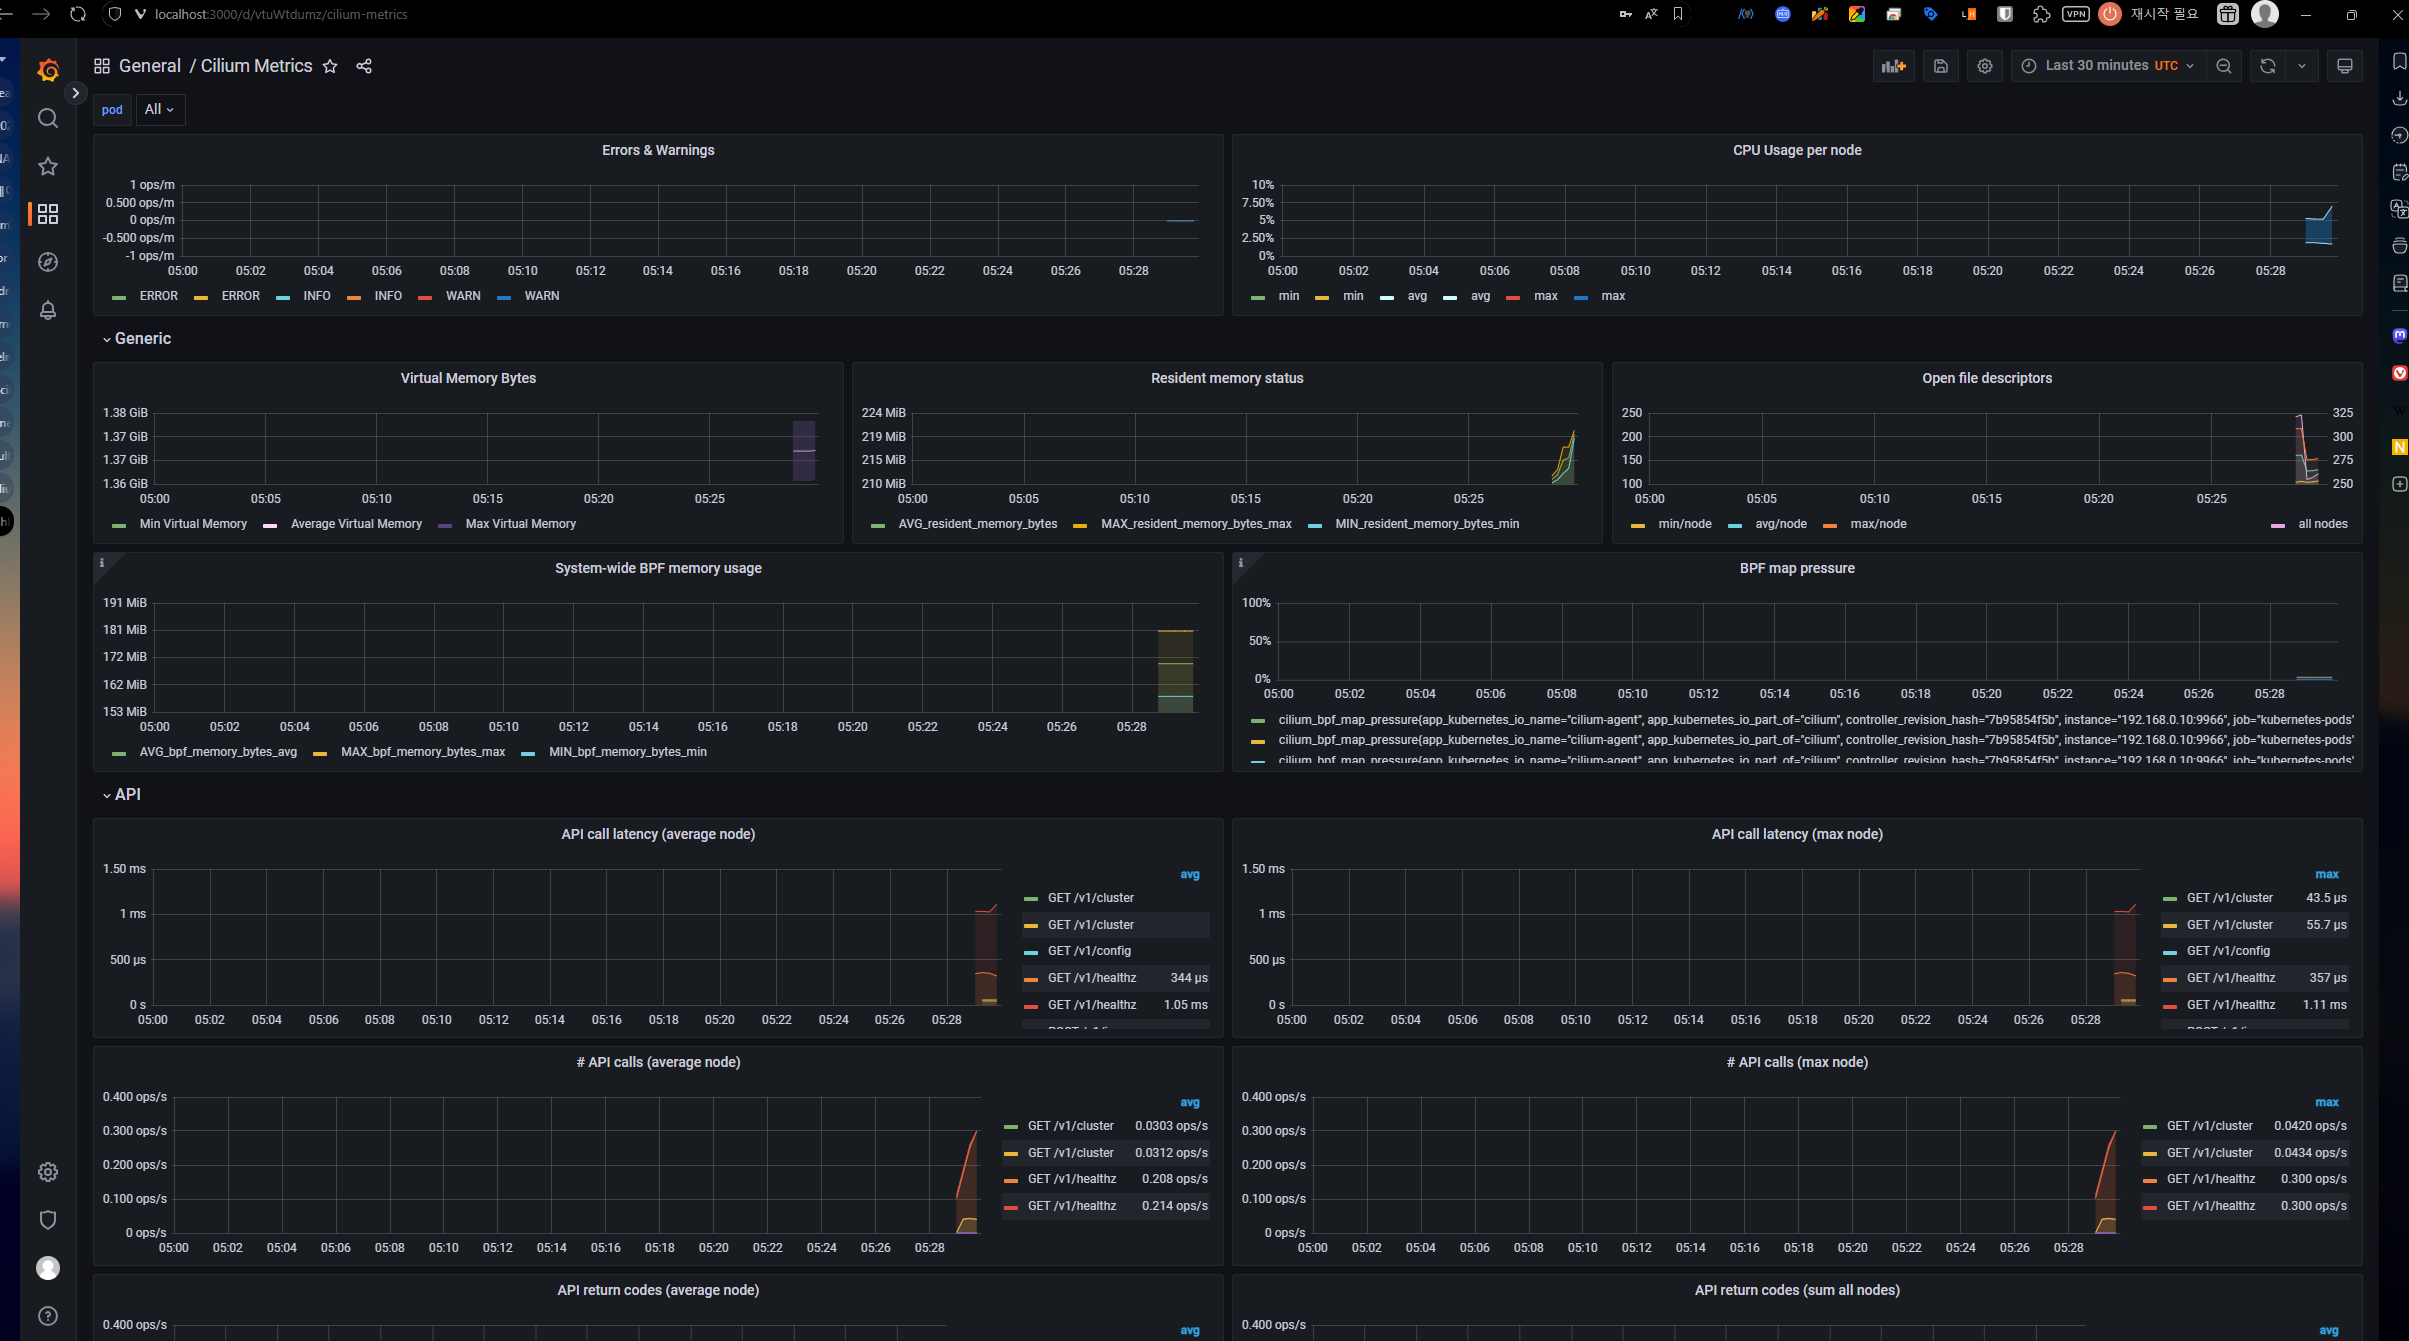The width and height of the screenshot is (2409, 1341).
Task: Open dashboard settings with the gear icon
Action: (1984, 65)
